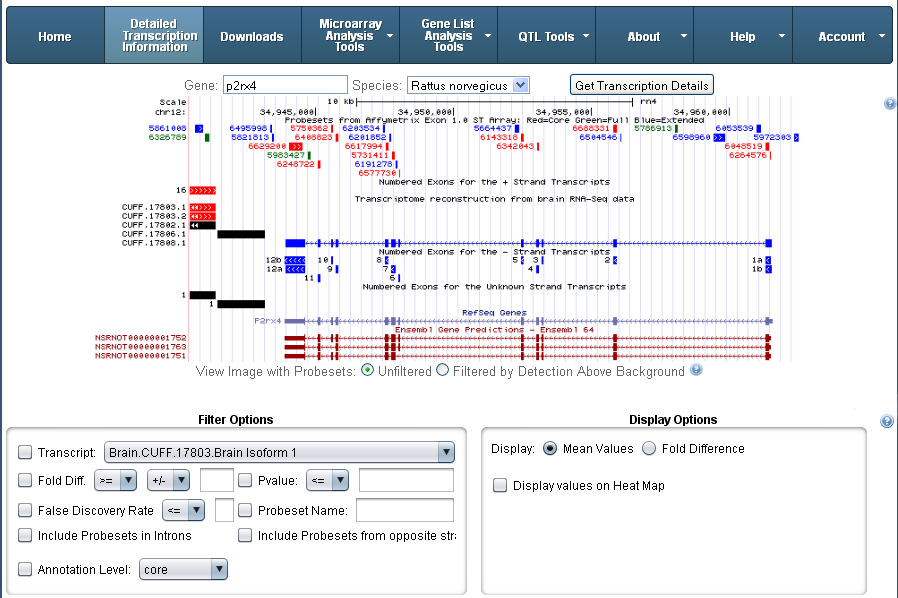Open the Species dropdown
Image resolution: width=898 pixels, height=598 pixels.
[x=468, y=85]
